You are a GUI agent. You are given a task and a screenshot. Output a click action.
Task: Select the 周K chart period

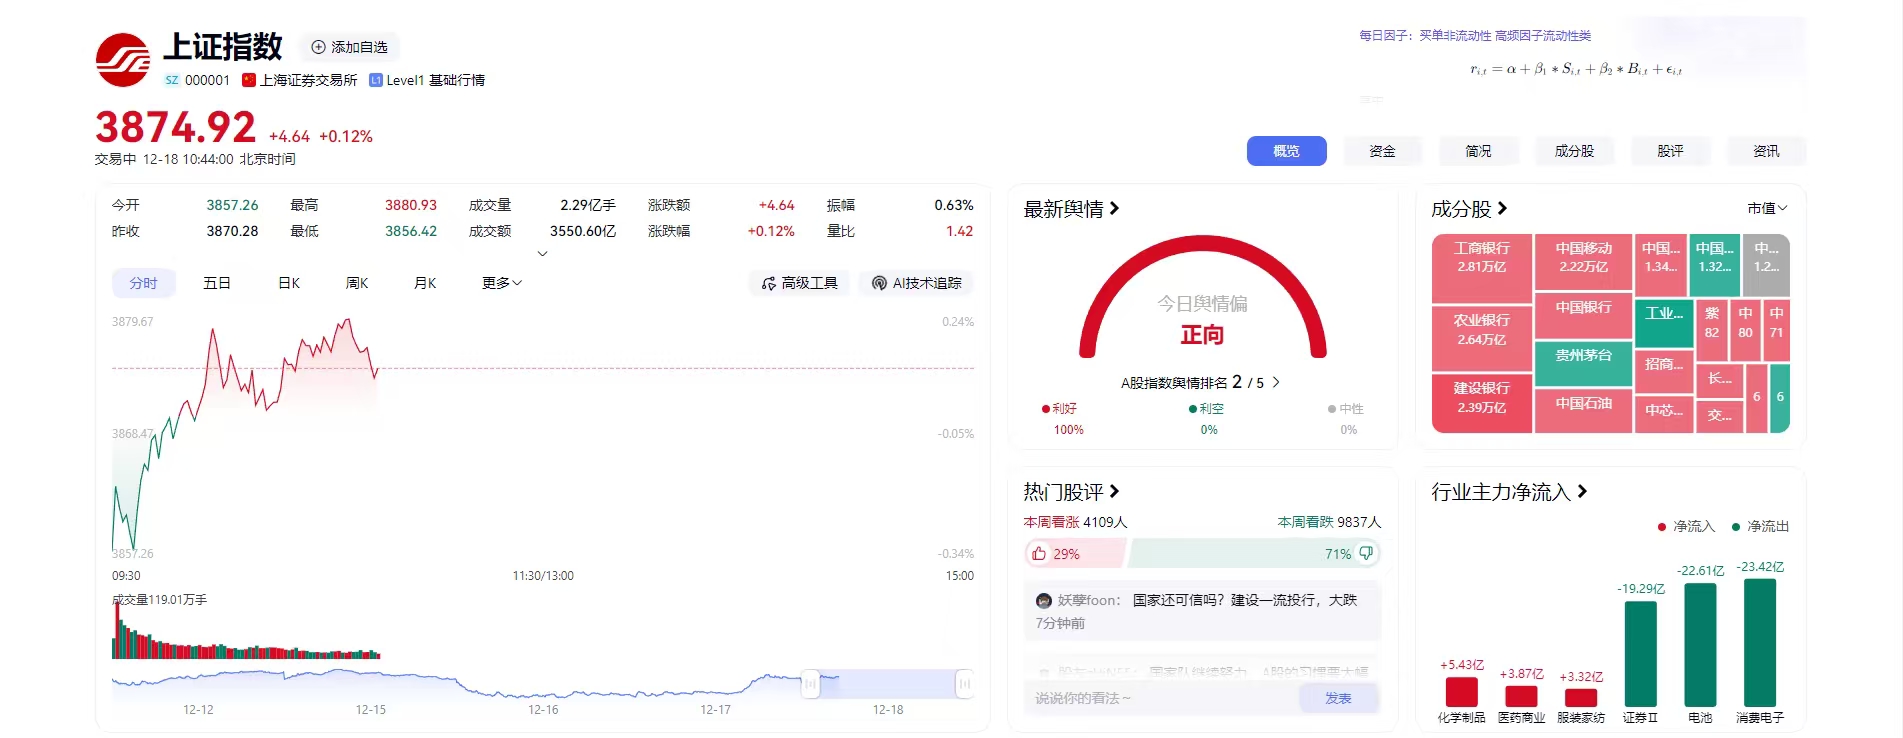pyautogui.click(x=357, y=283)
